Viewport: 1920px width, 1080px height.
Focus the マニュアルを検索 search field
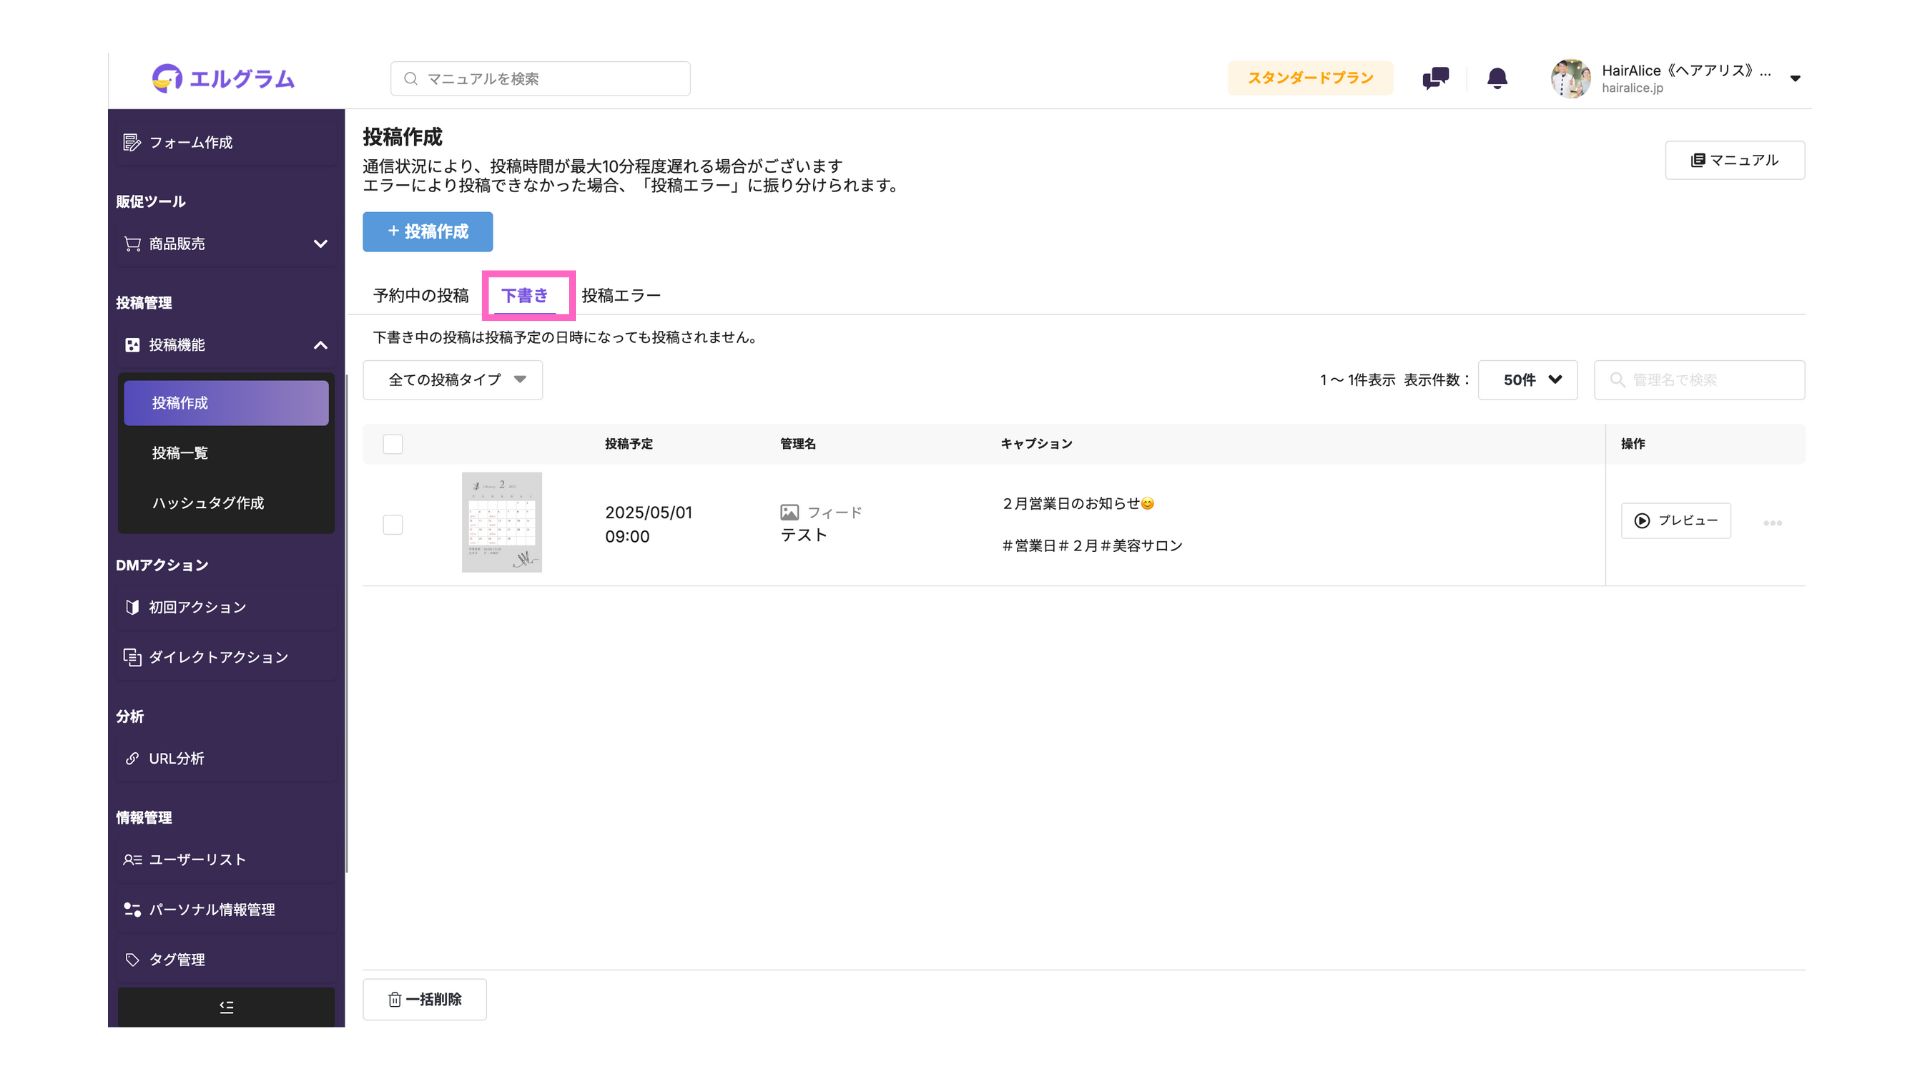coord(540,78)
